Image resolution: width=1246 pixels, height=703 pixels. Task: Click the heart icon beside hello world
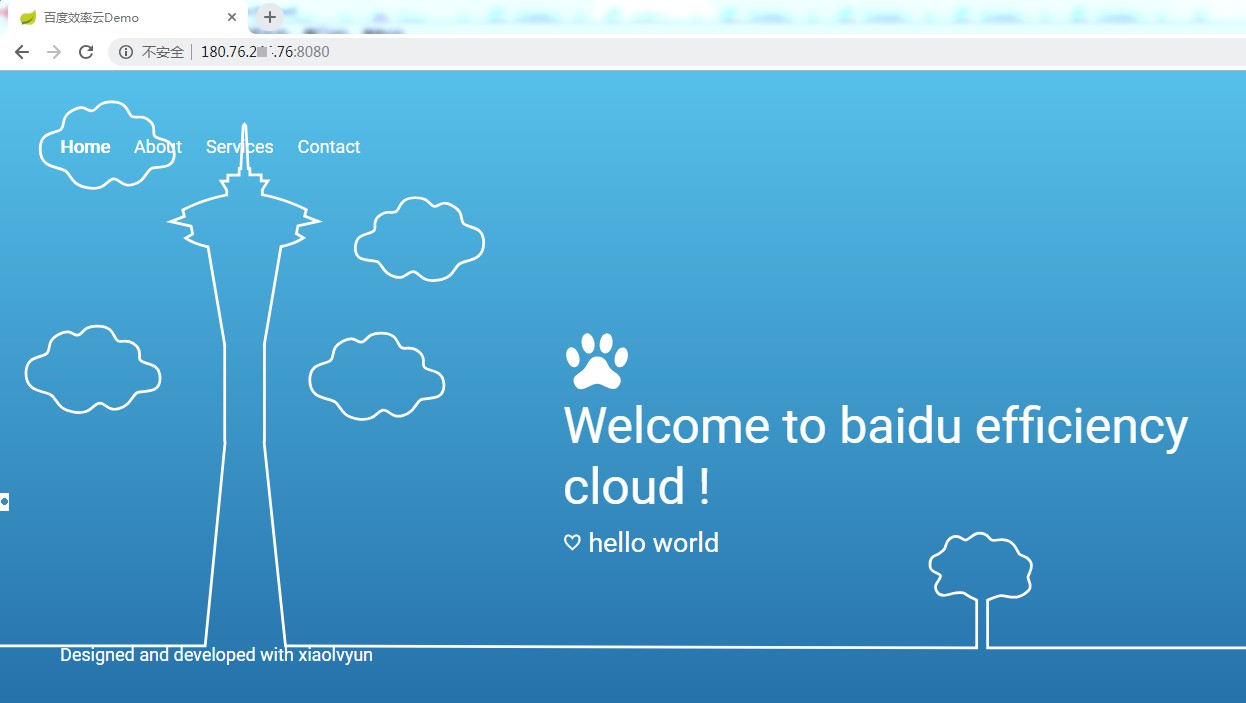pos(572,543)
